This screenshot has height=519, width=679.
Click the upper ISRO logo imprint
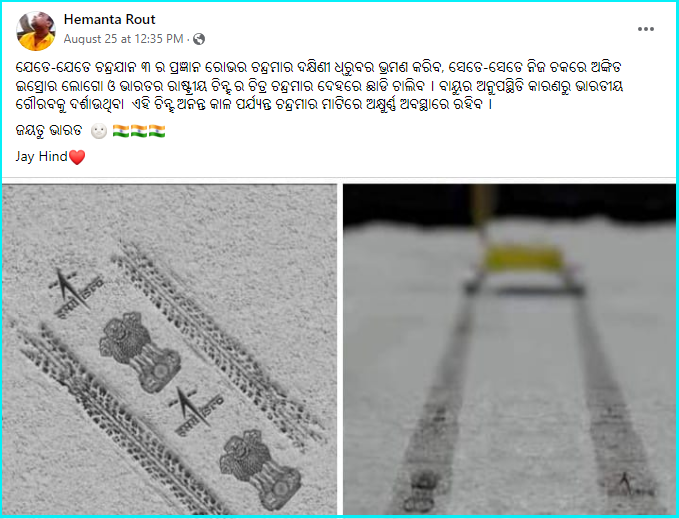tap(75, 293)
